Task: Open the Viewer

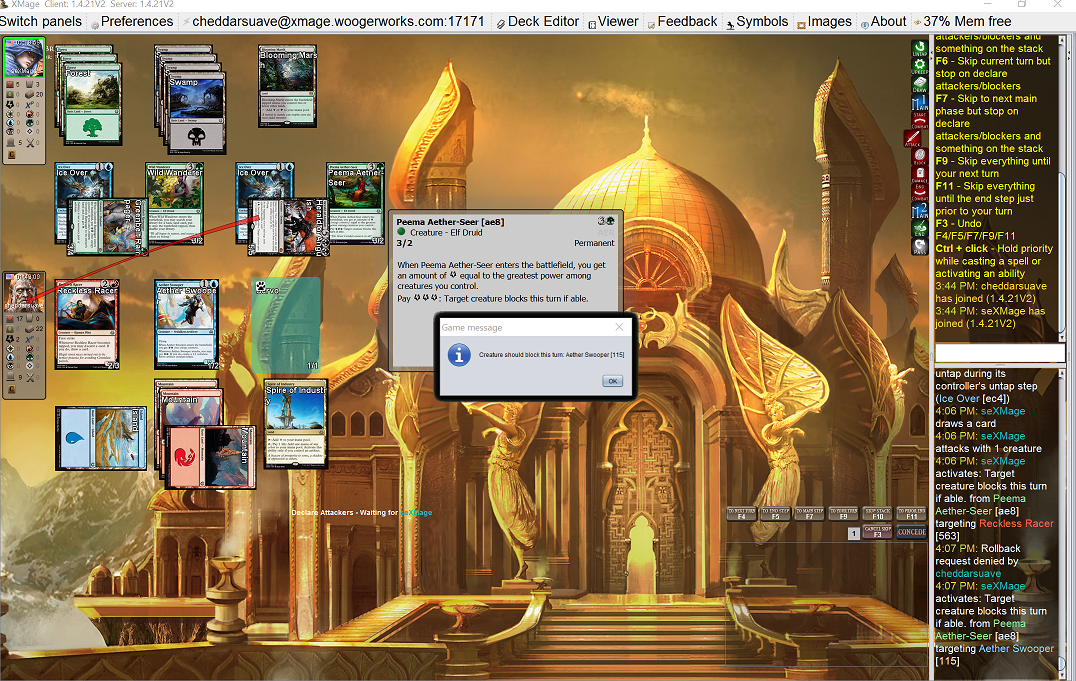Action: point(613,21)
